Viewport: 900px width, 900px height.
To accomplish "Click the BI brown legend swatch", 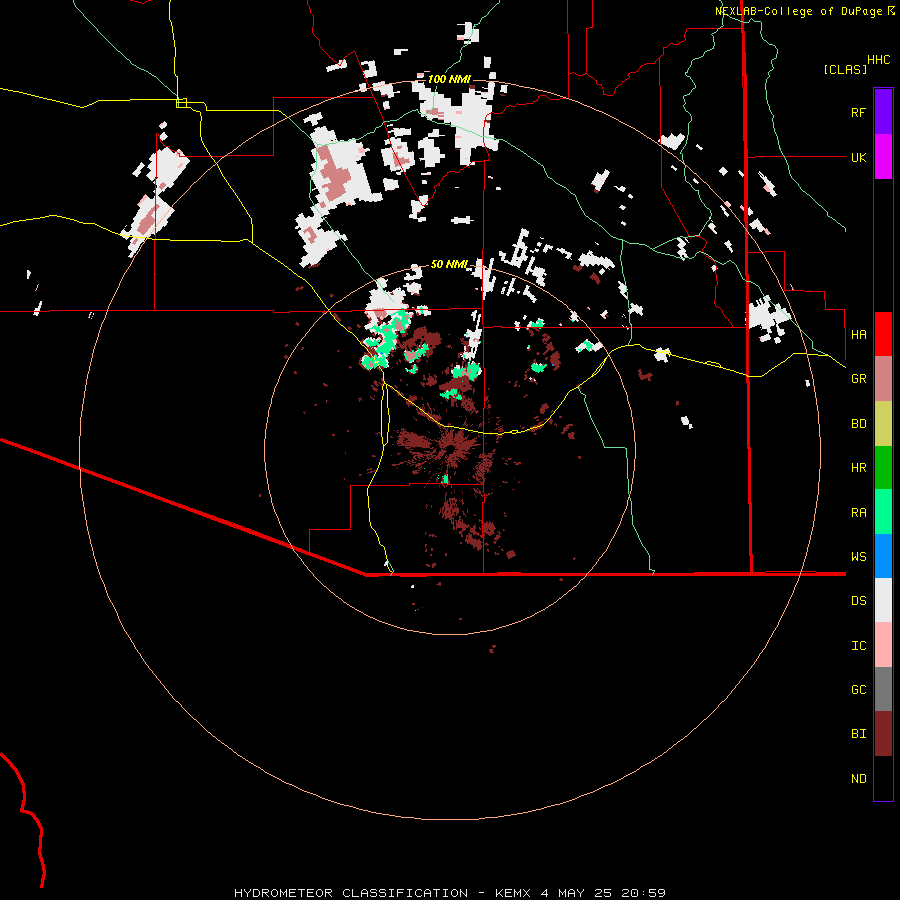I will (883, 734).
